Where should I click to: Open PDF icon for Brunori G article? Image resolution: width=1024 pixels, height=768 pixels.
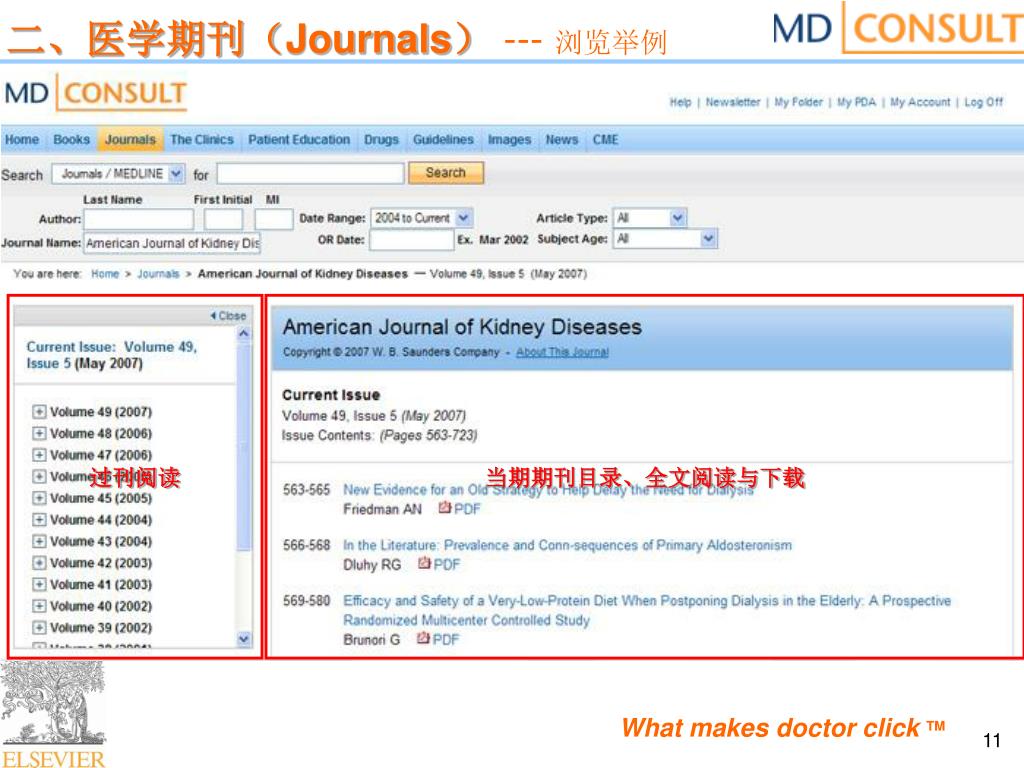tap(423, 638)
